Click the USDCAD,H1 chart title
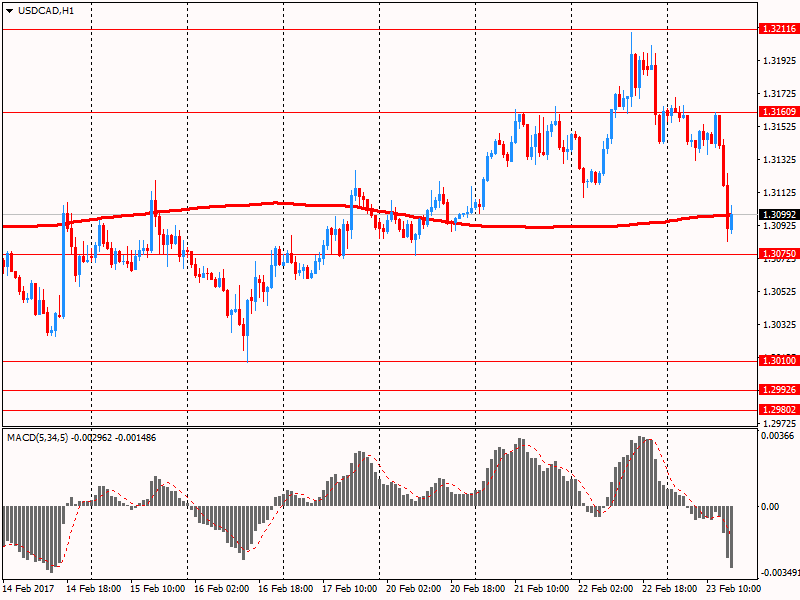Screen dimensions: 800x600 tap(46, 11)
